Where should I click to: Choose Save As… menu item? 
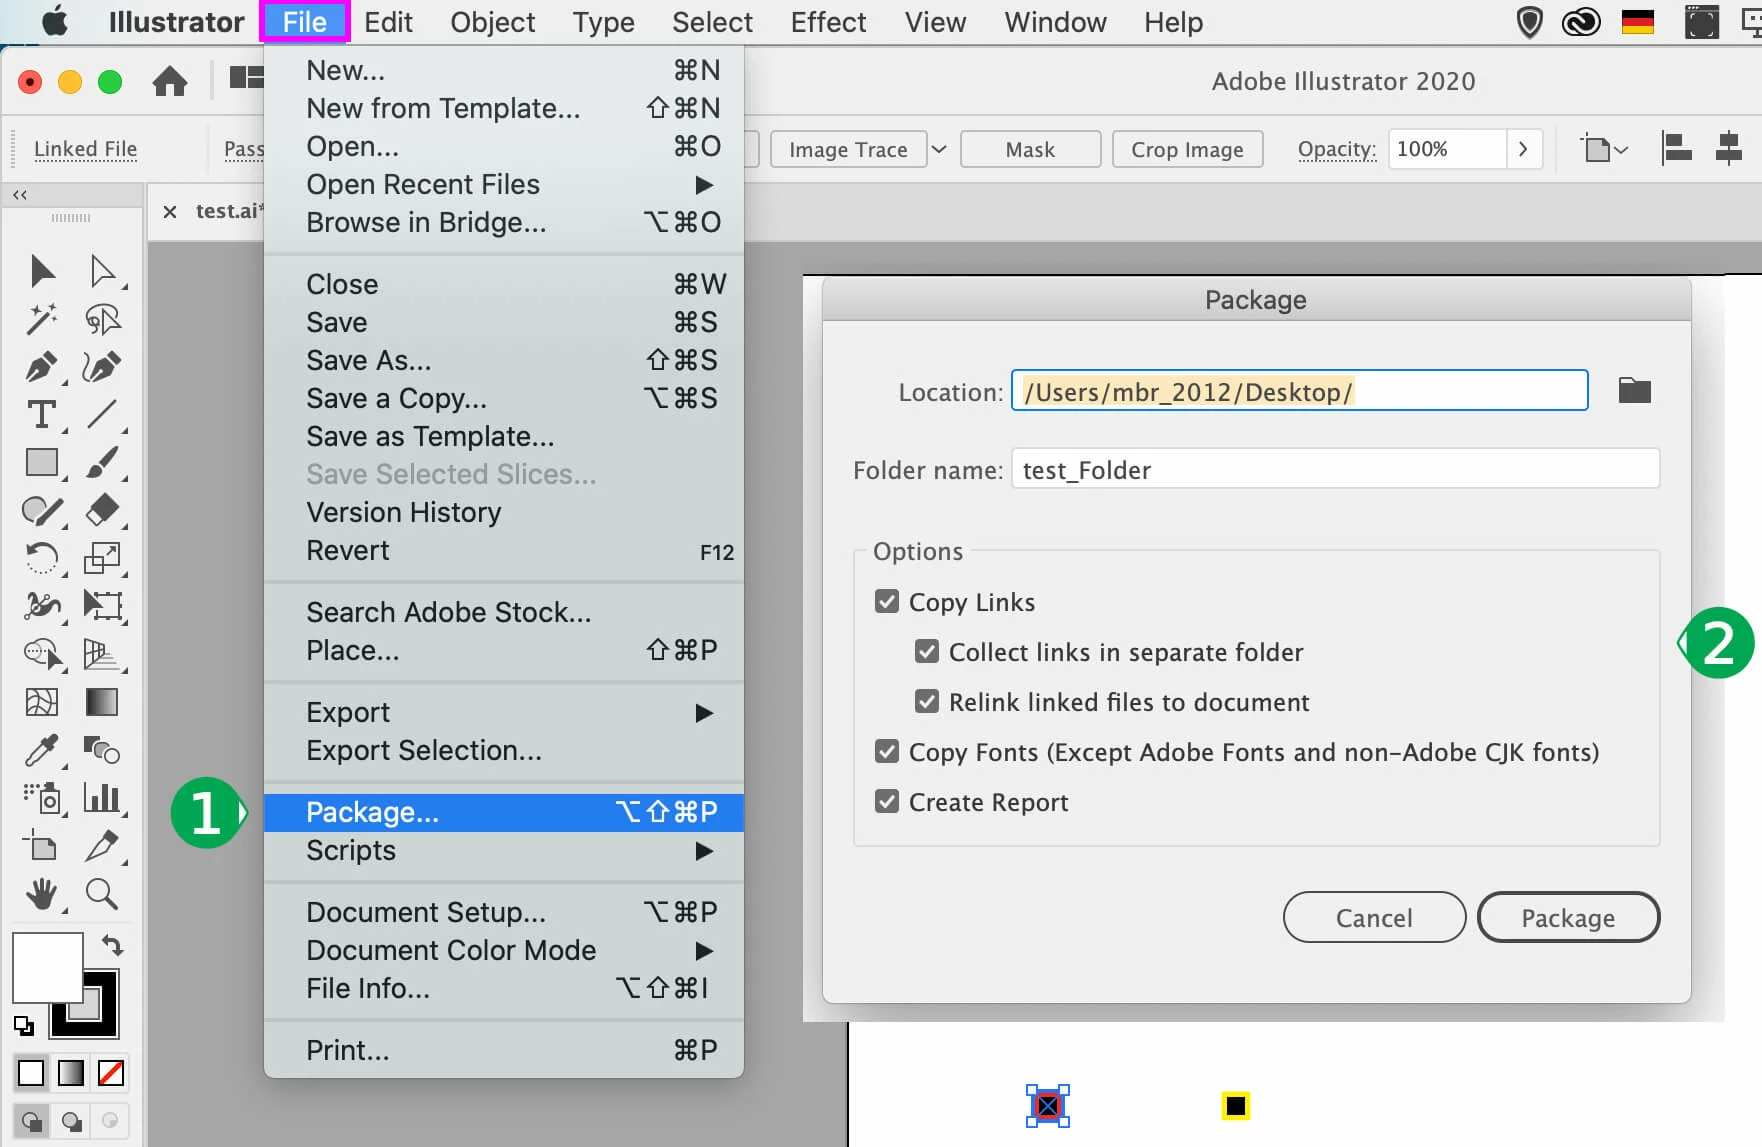504,361
